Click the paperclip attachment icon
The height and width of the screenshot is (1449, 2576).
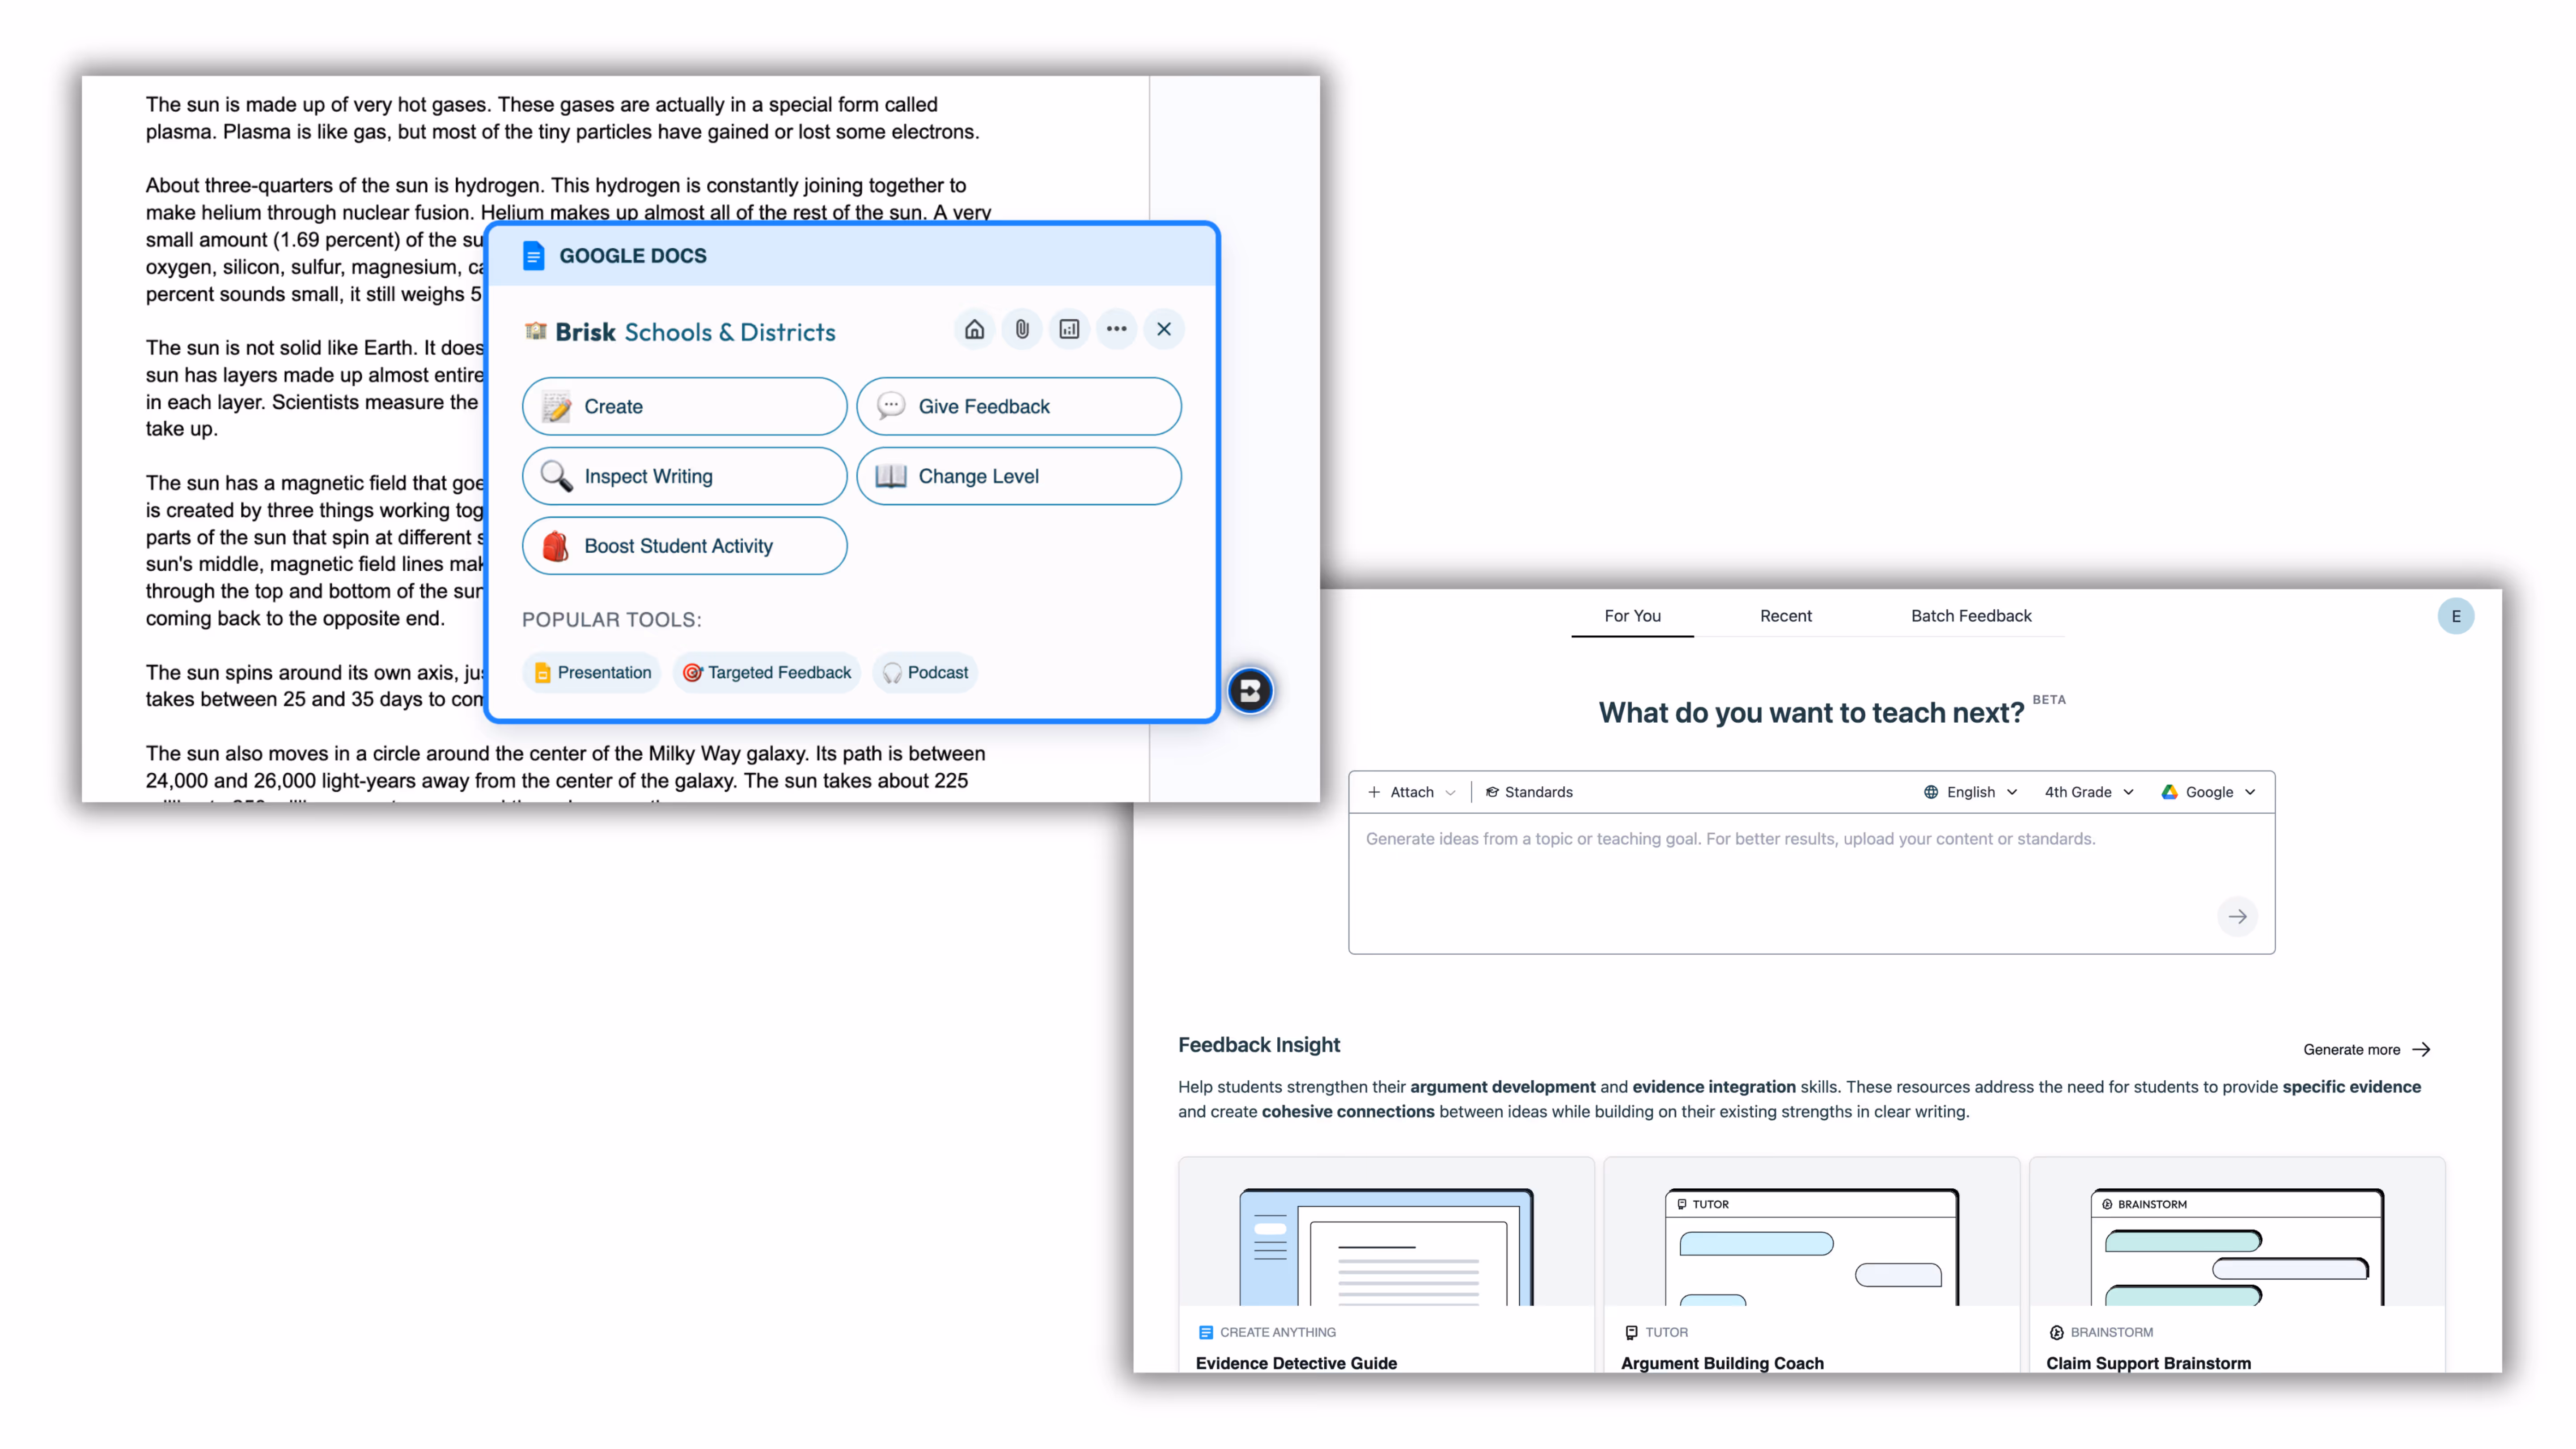(x=1021, y=329)
